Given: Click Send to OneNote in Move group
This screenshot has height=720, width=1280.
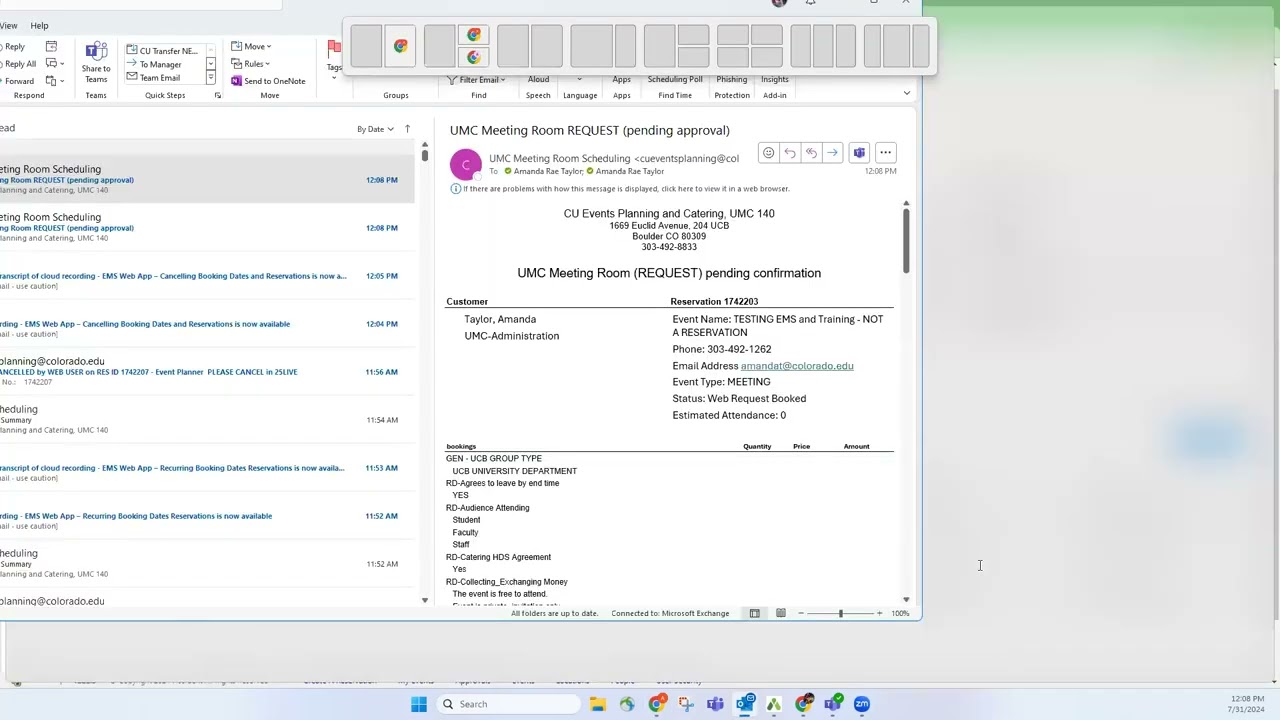Looking at the screenshot, I should 268,81.
